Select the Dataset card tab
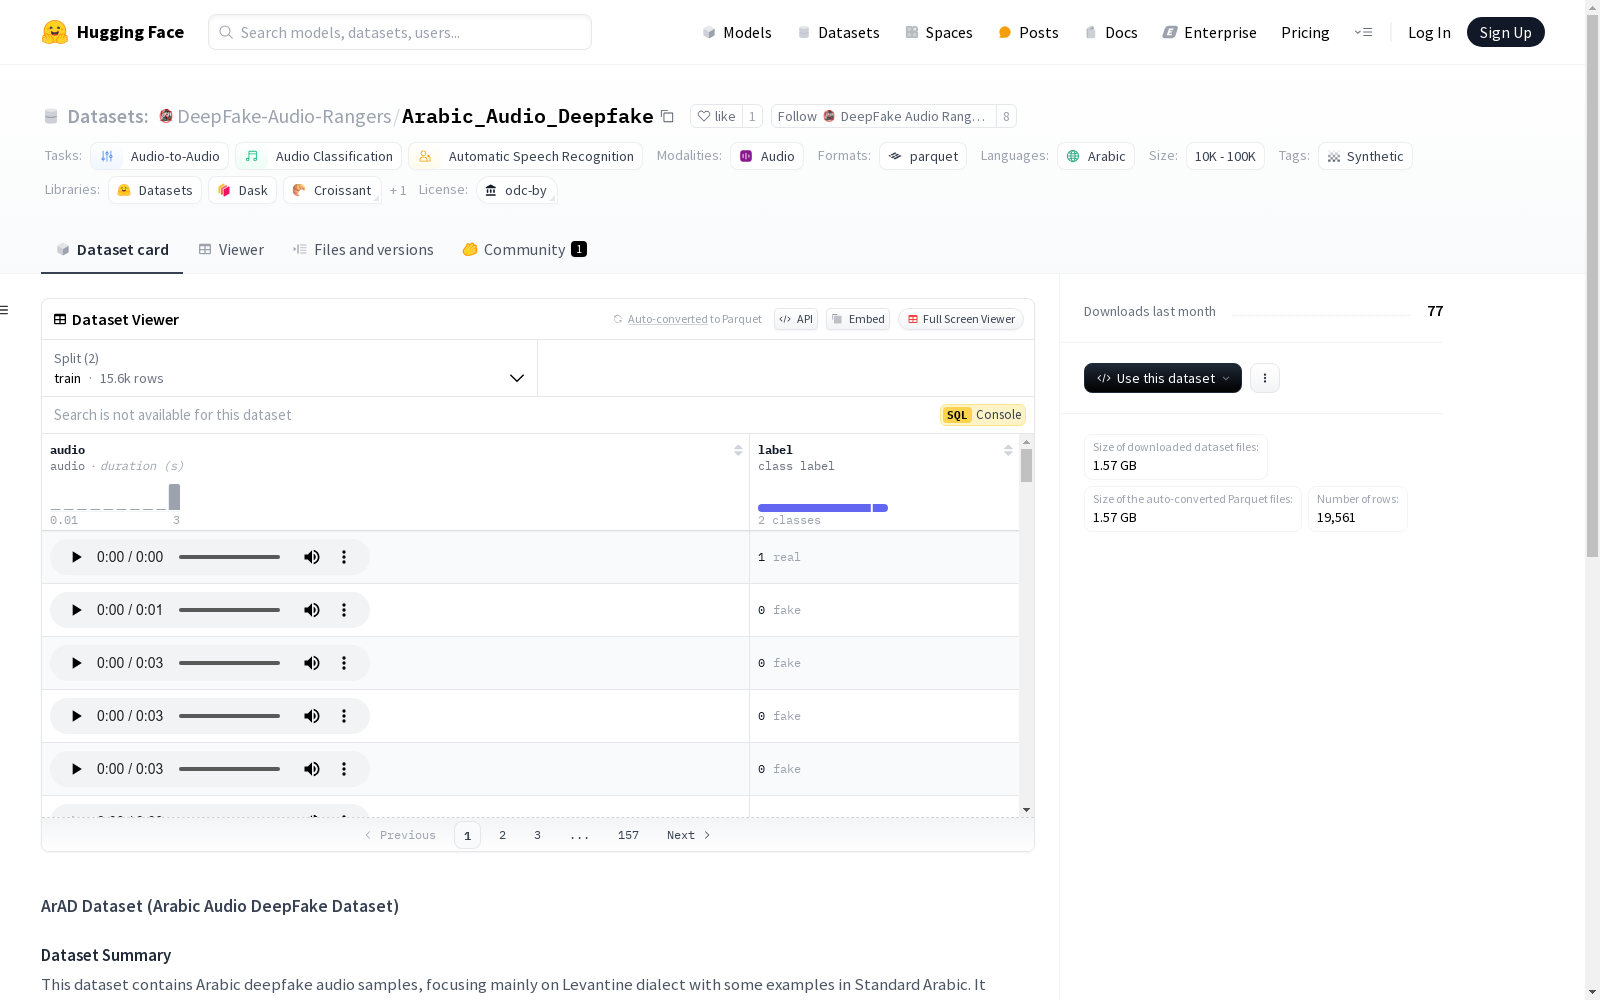This screenshot has width=1600, height=1000. point(112,249)
